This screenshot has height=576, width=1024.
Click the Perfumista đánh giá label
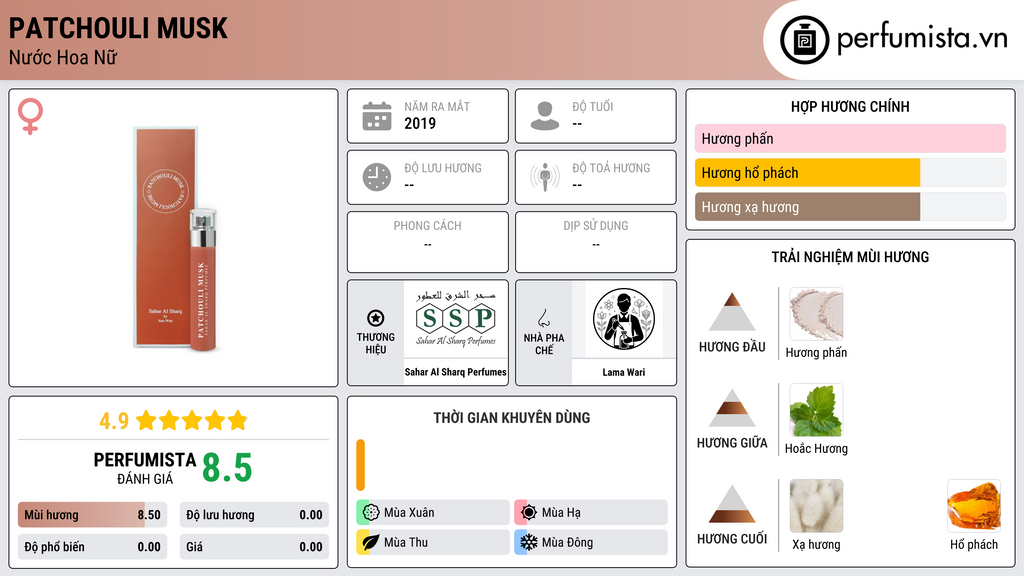145,469
